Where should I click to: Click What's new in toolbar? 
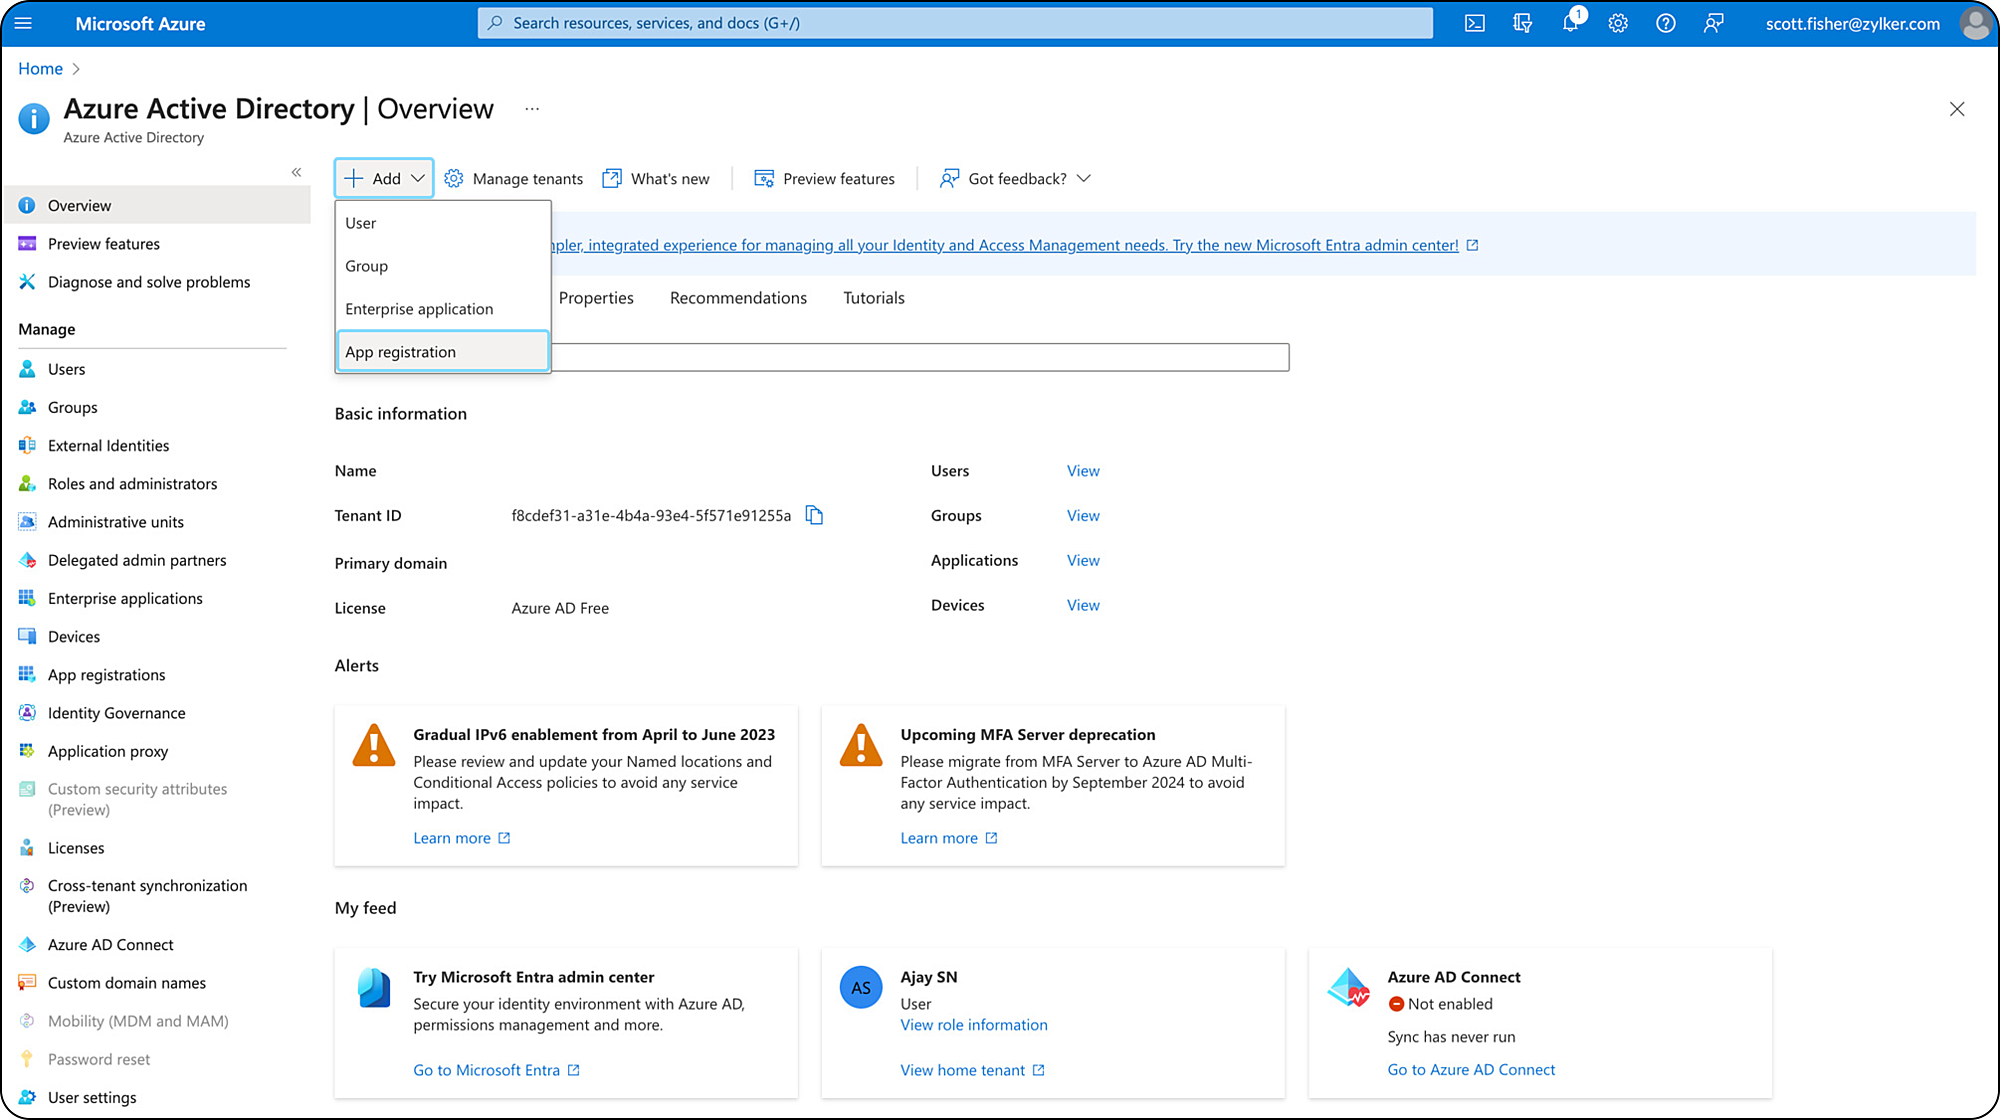pos(656,178)
